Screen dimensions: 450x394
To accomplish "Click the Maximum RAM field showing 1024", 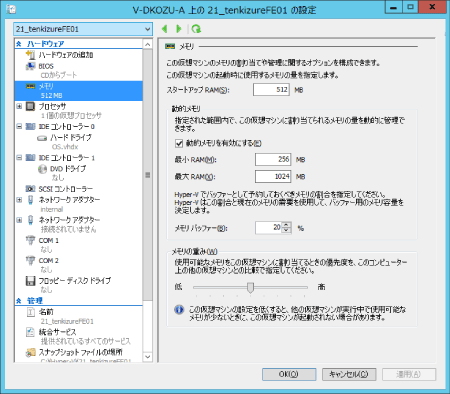I will pyautogui.click(x=273, y=176).
